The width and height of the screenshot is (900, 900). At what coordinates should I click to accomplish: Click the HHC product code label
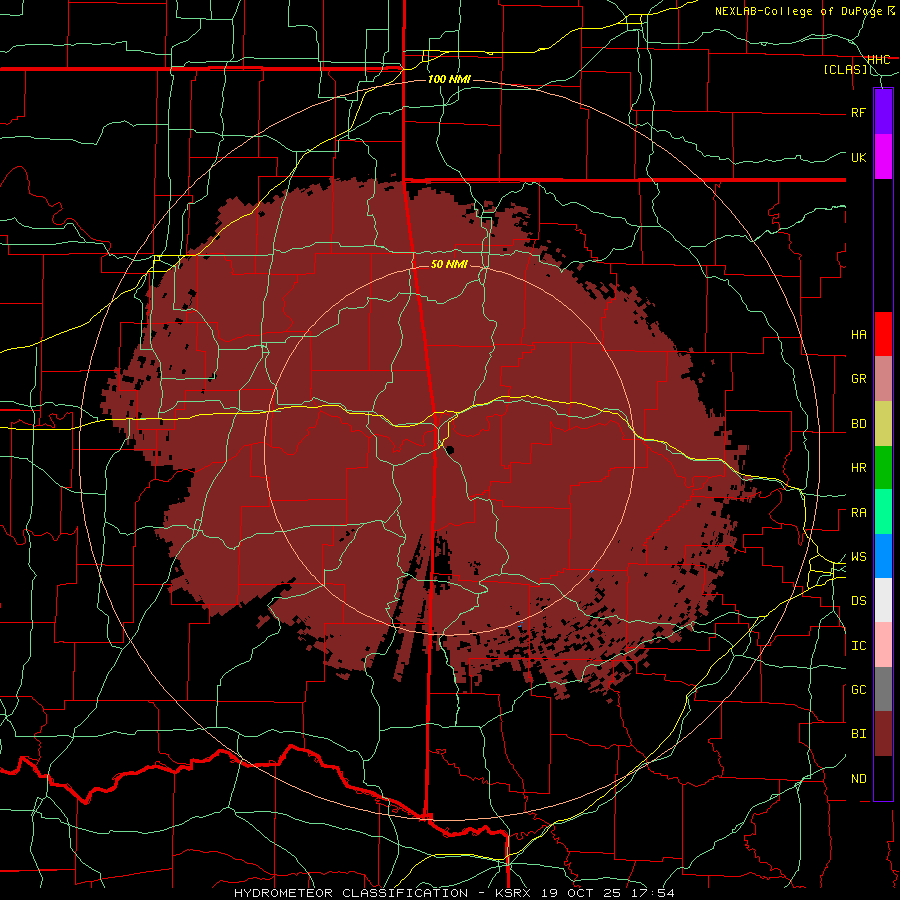(878, 60)
